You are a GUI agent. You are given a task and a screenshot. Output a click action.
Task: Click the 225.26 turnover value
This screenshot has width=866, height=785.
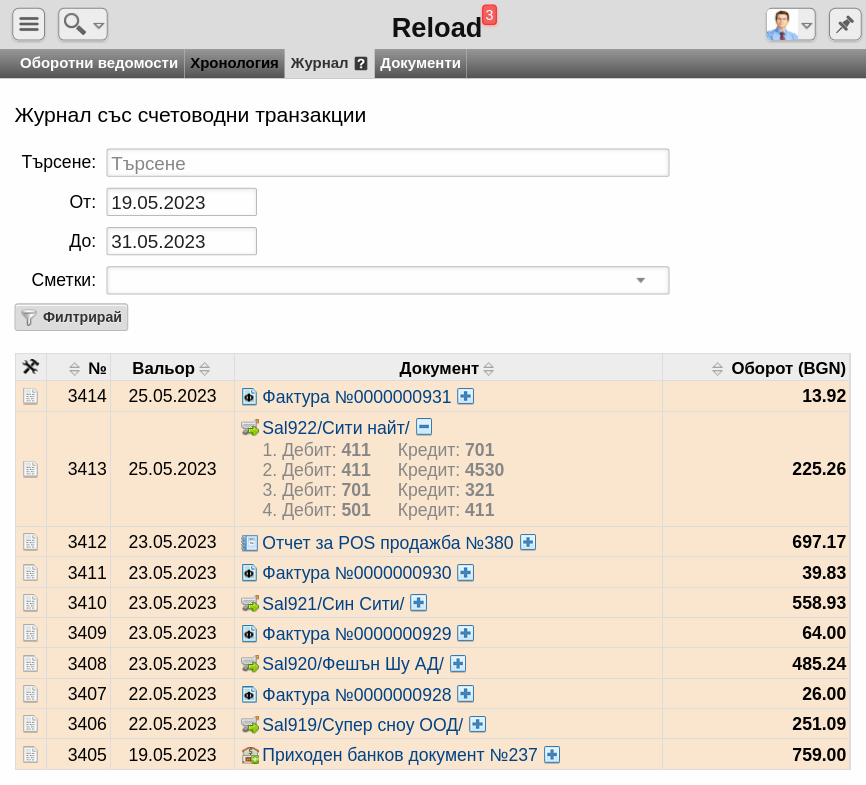click(x=819, y=469)
